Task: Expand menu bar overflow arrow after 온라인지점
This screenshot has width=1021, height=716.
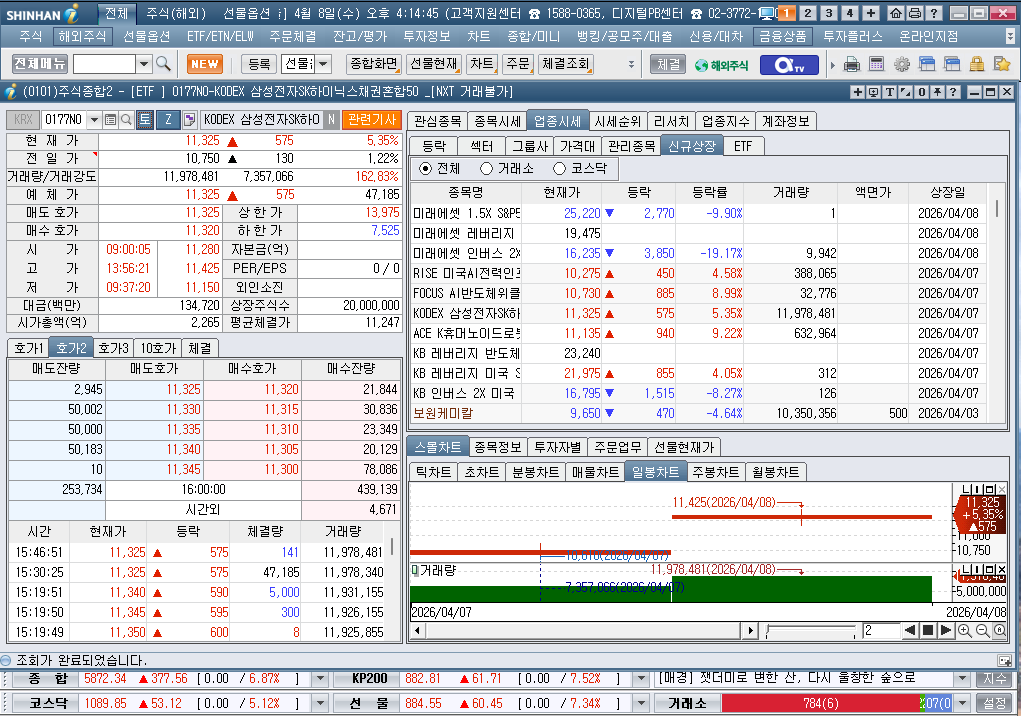Action: click(x=1010, y=36)
